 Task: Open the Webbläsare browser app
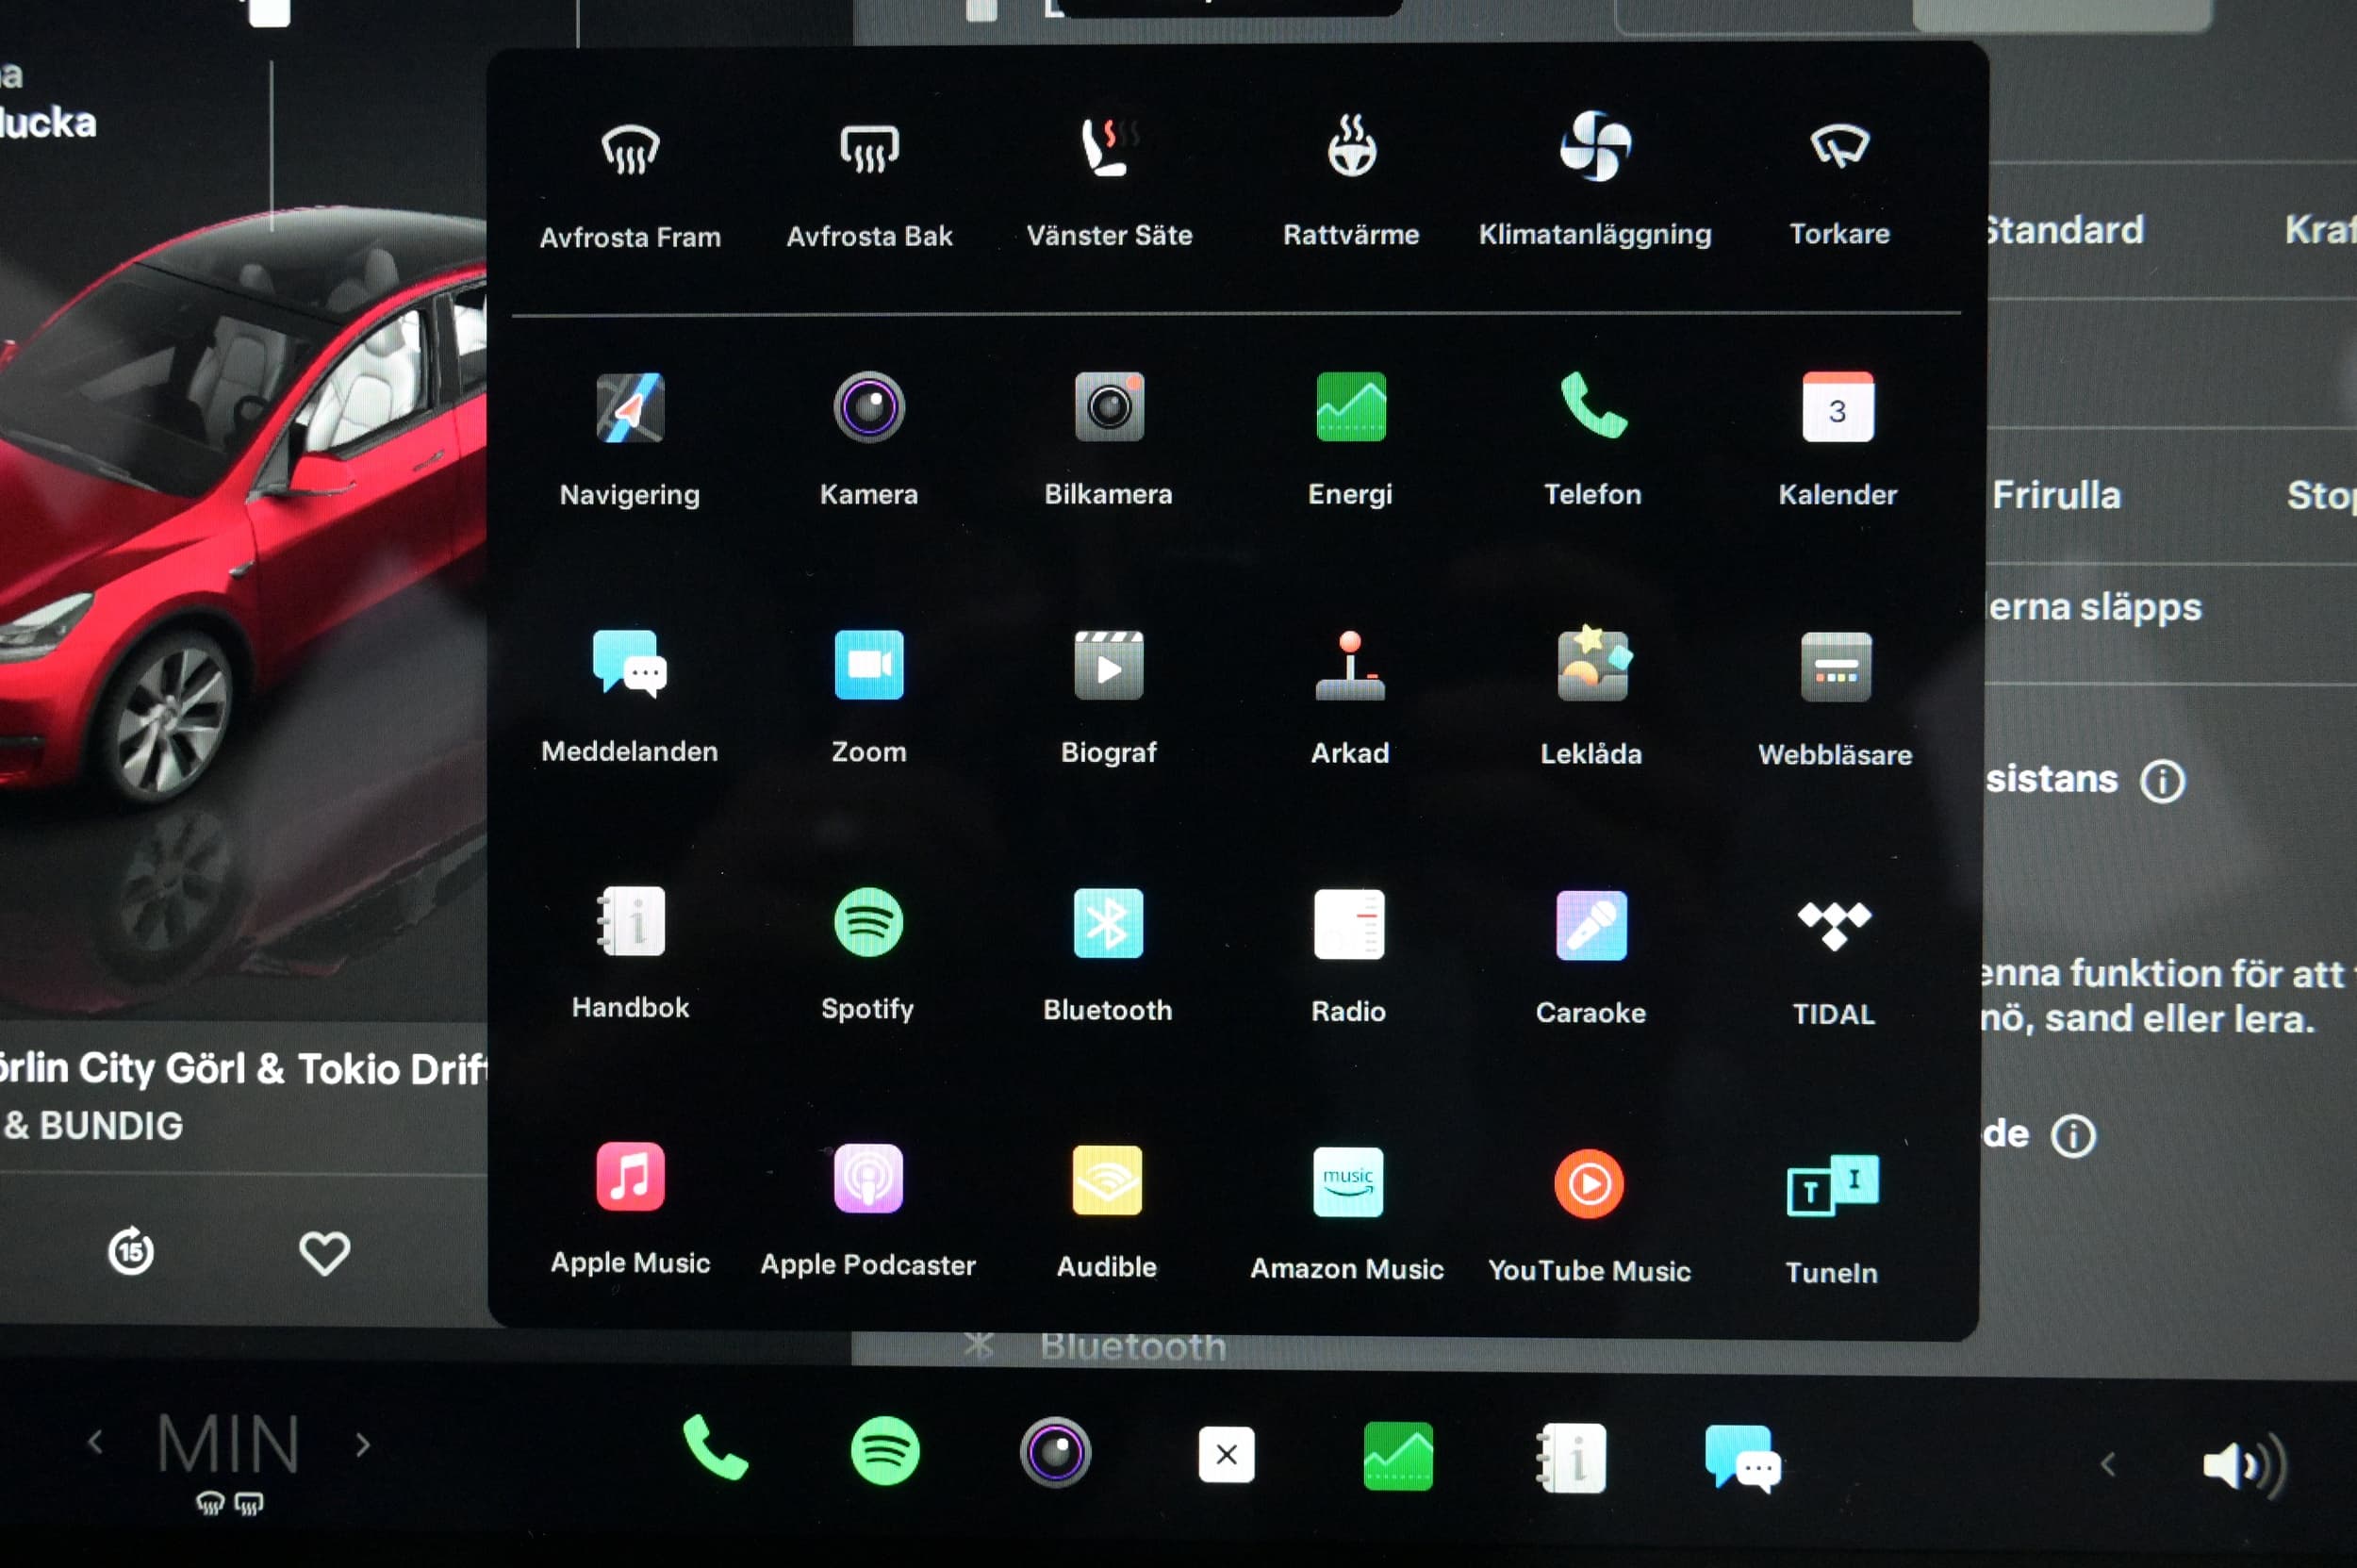pos(1835,700)
